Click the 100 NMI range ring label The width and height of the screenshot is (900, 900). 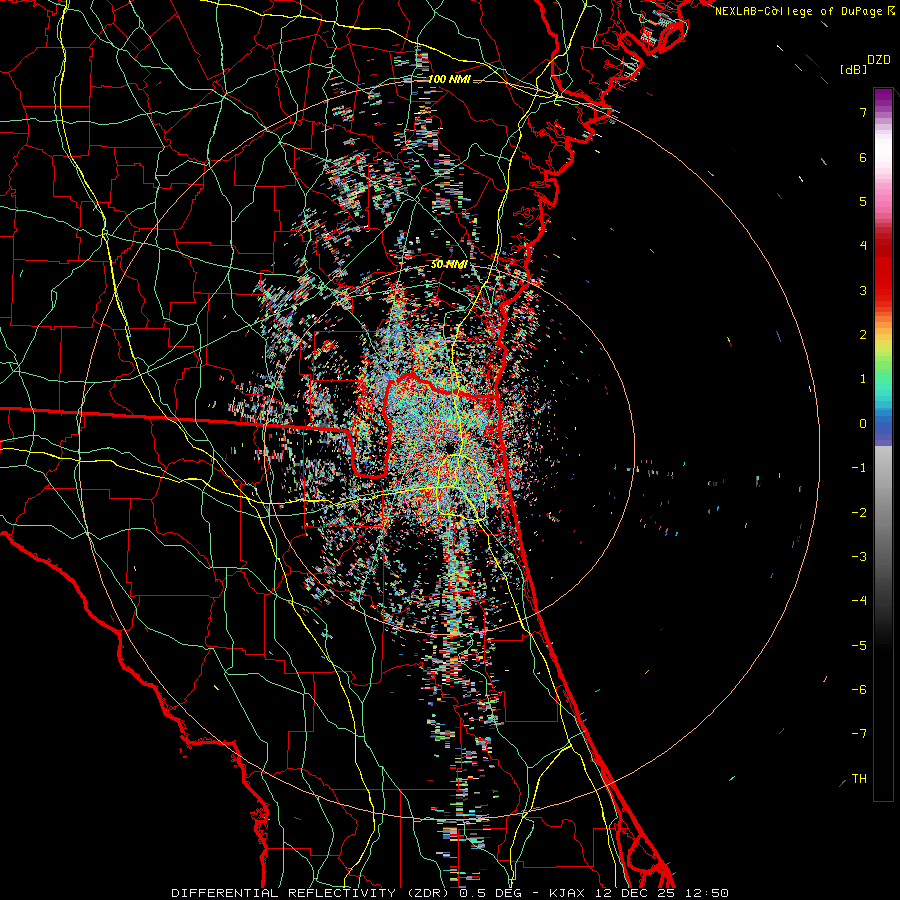tap(449, 79)
